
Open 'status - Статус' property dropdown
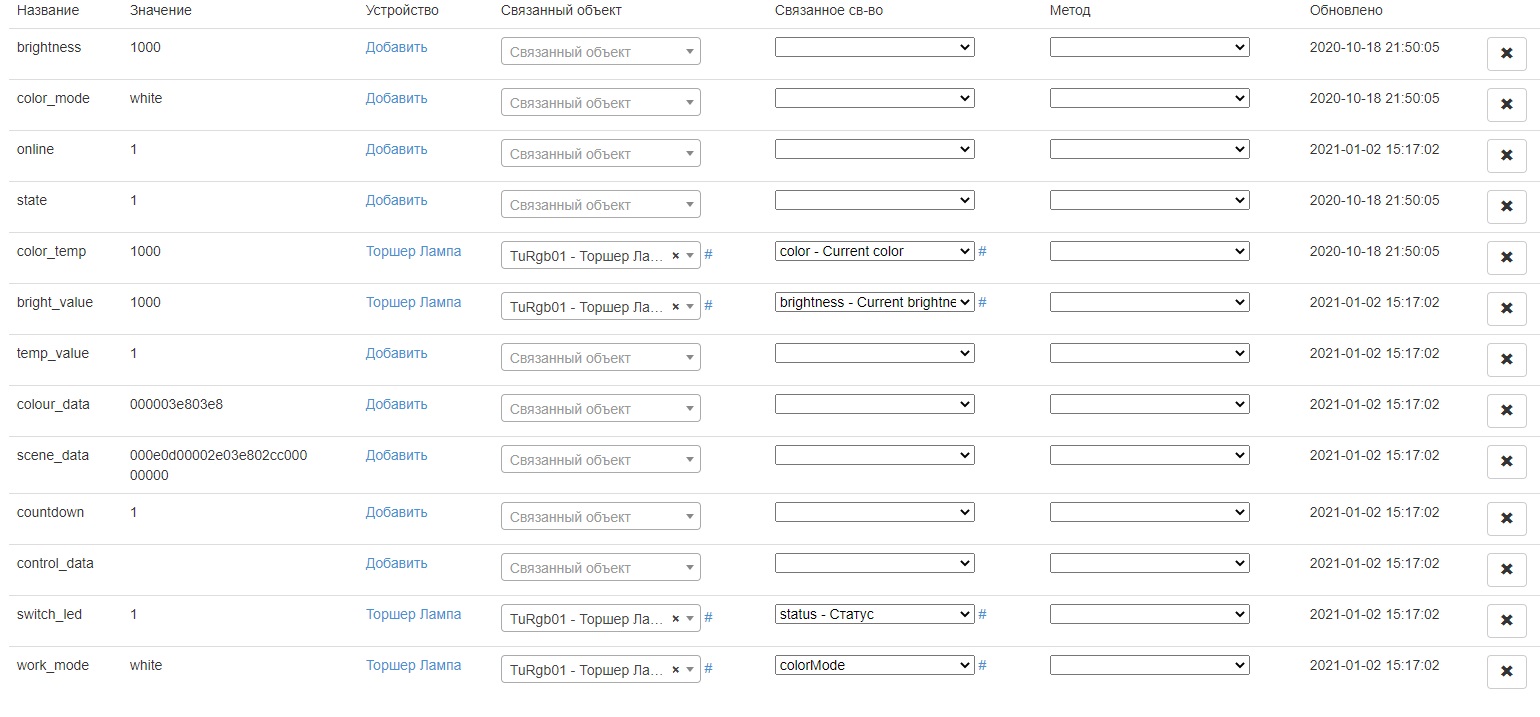tap(874, 614)
